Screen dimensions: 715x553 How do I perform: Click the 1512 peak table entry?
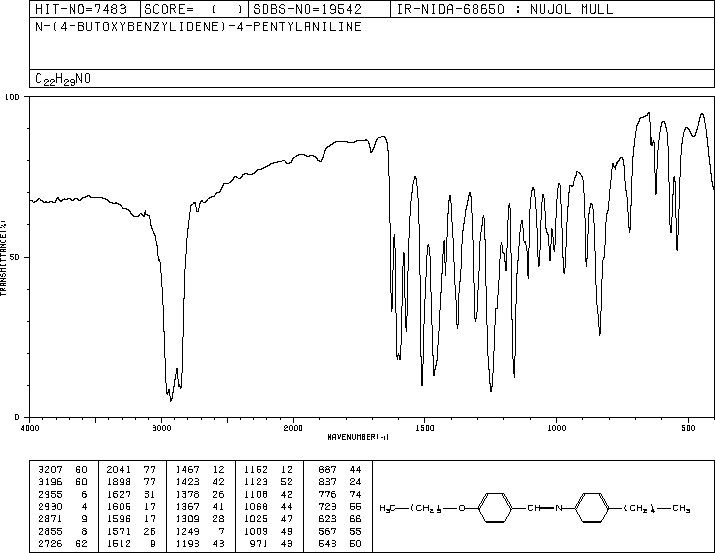(119, 543)
